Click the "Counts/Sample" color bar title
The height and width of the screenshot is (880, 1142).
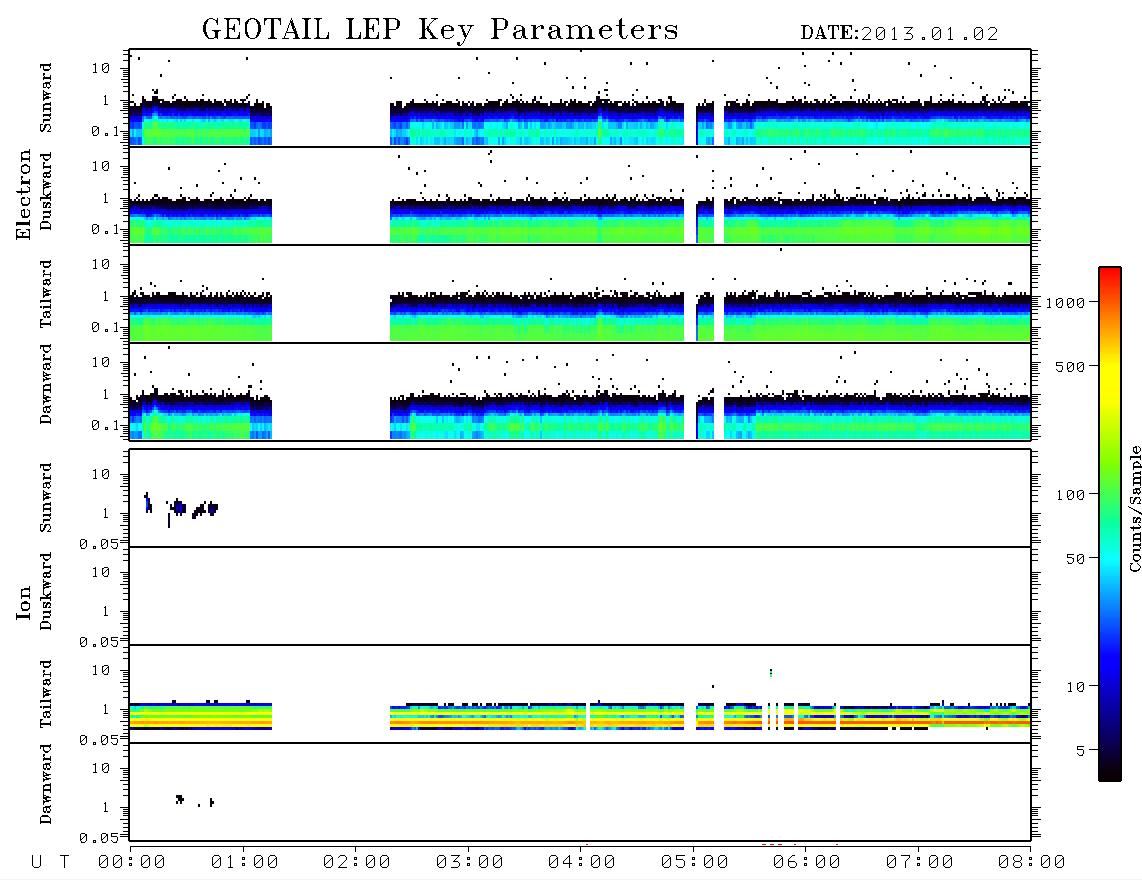click(1134, 508)
